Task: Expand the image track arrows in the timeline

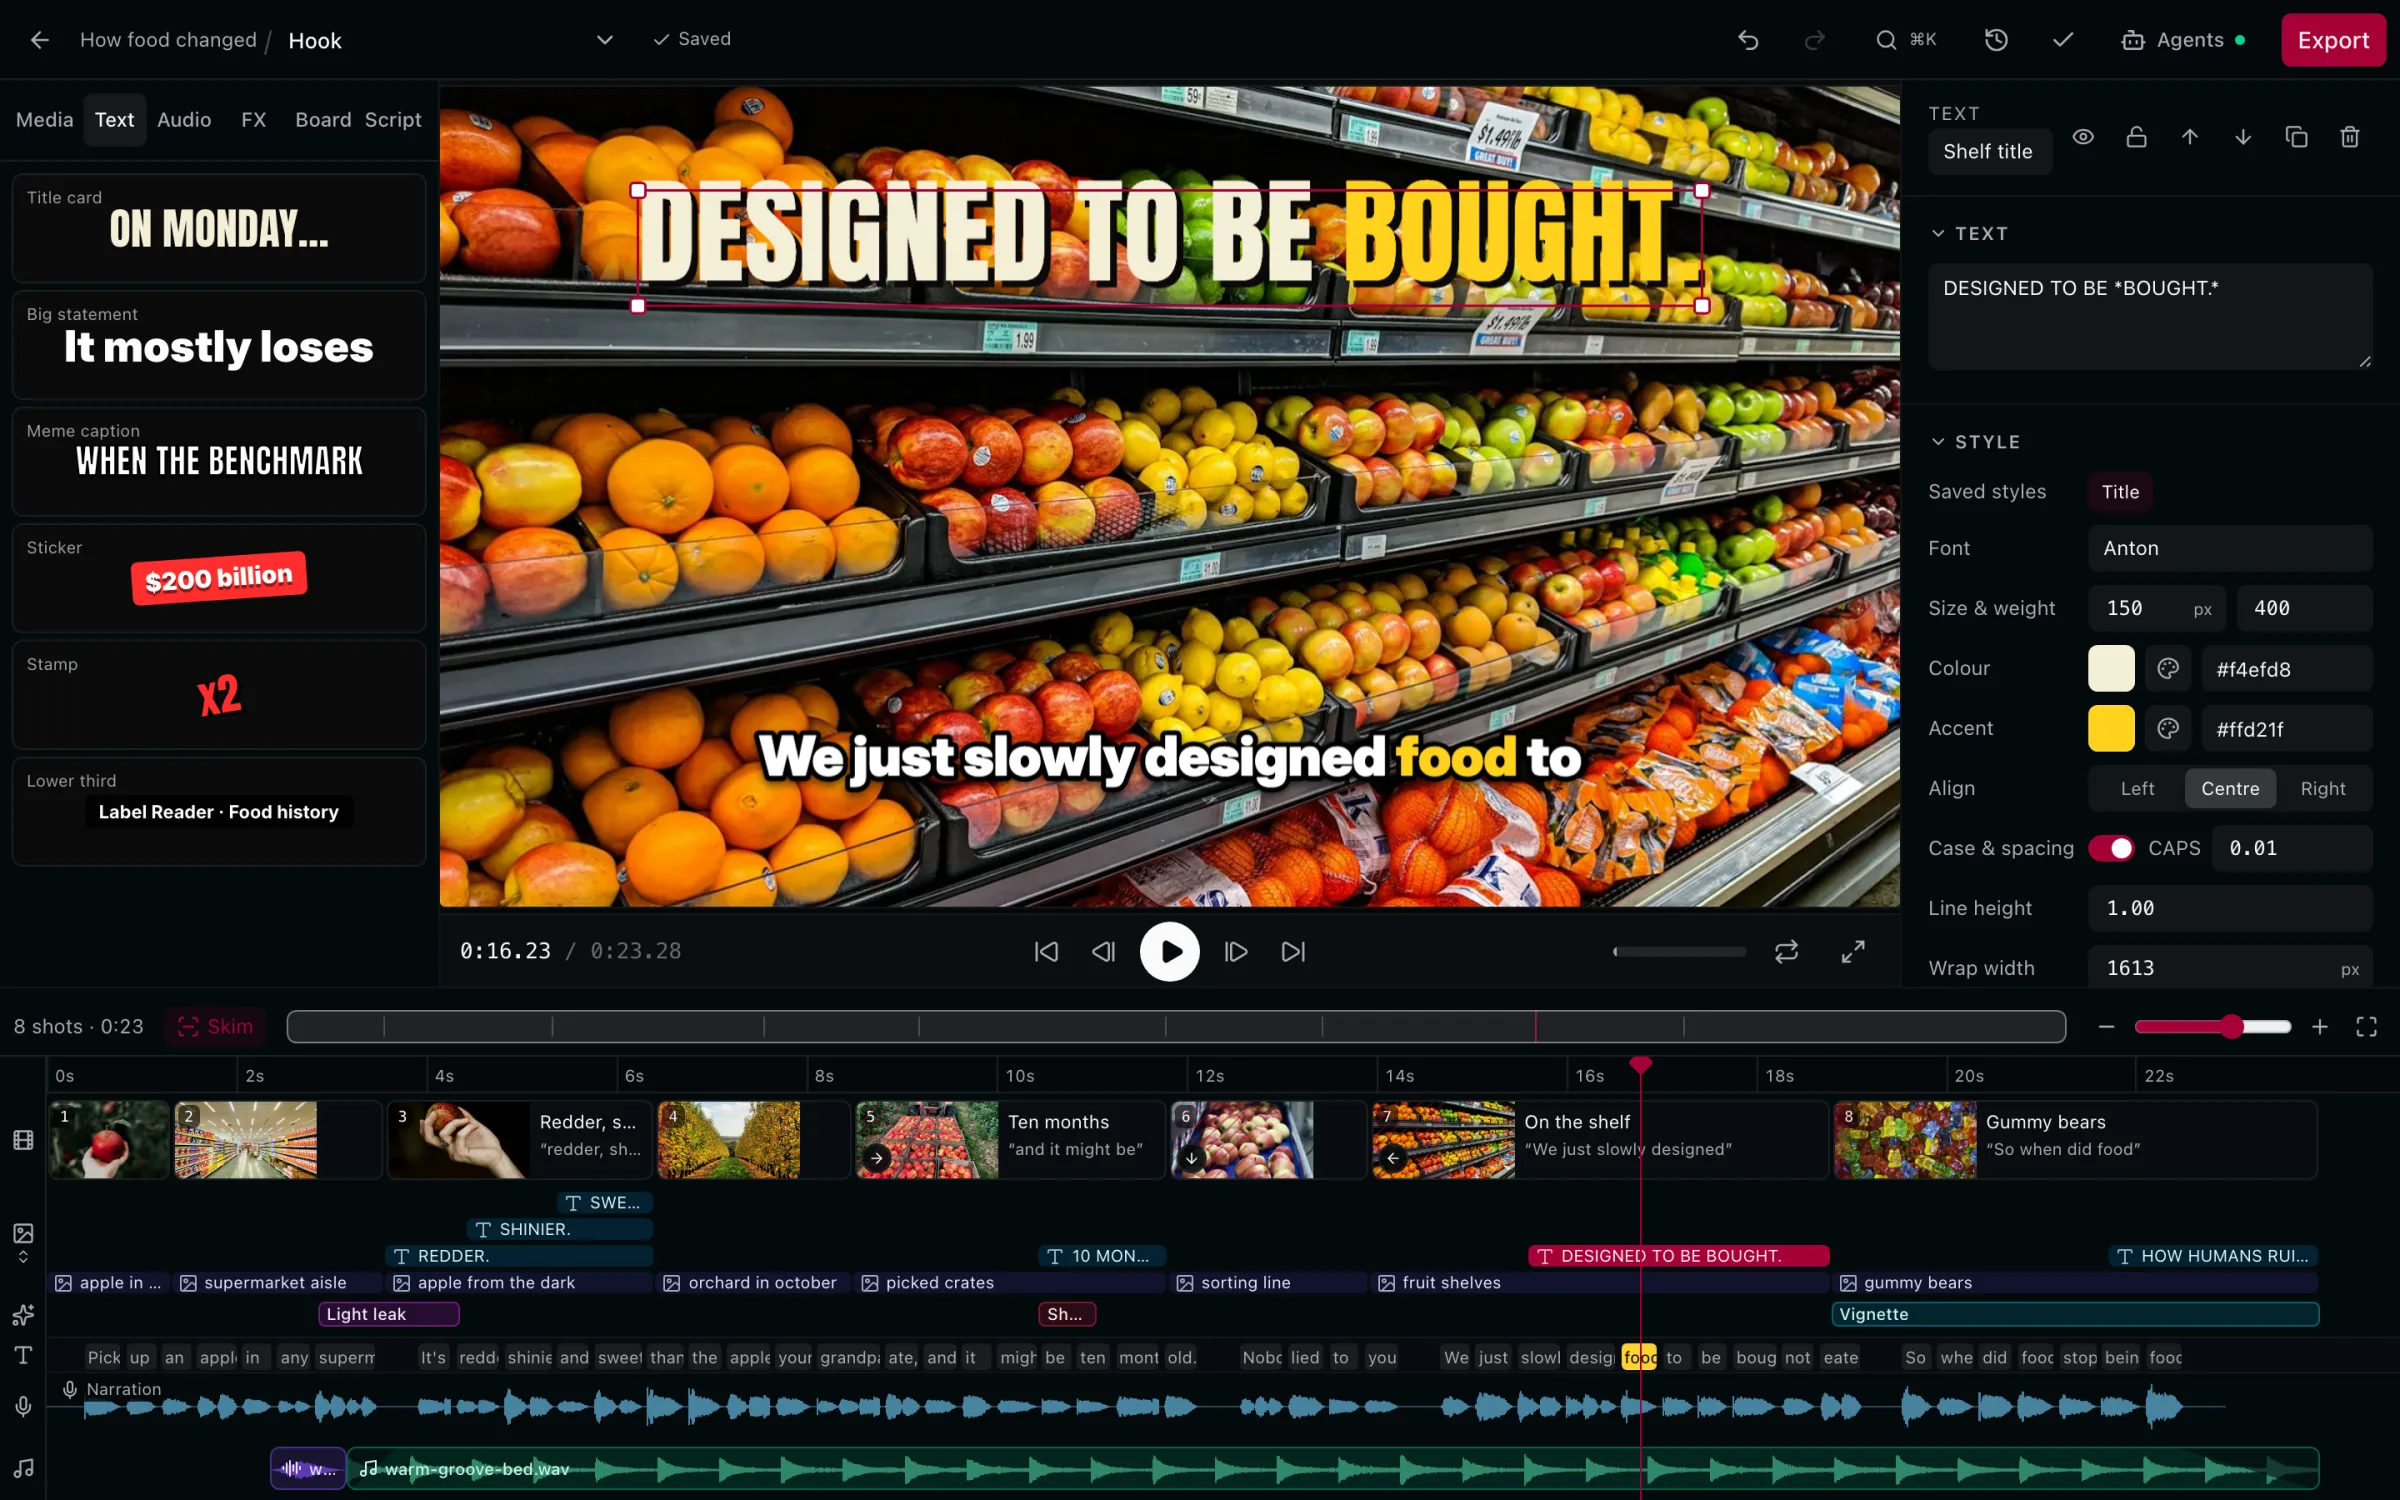Action: pos(23,1258)
